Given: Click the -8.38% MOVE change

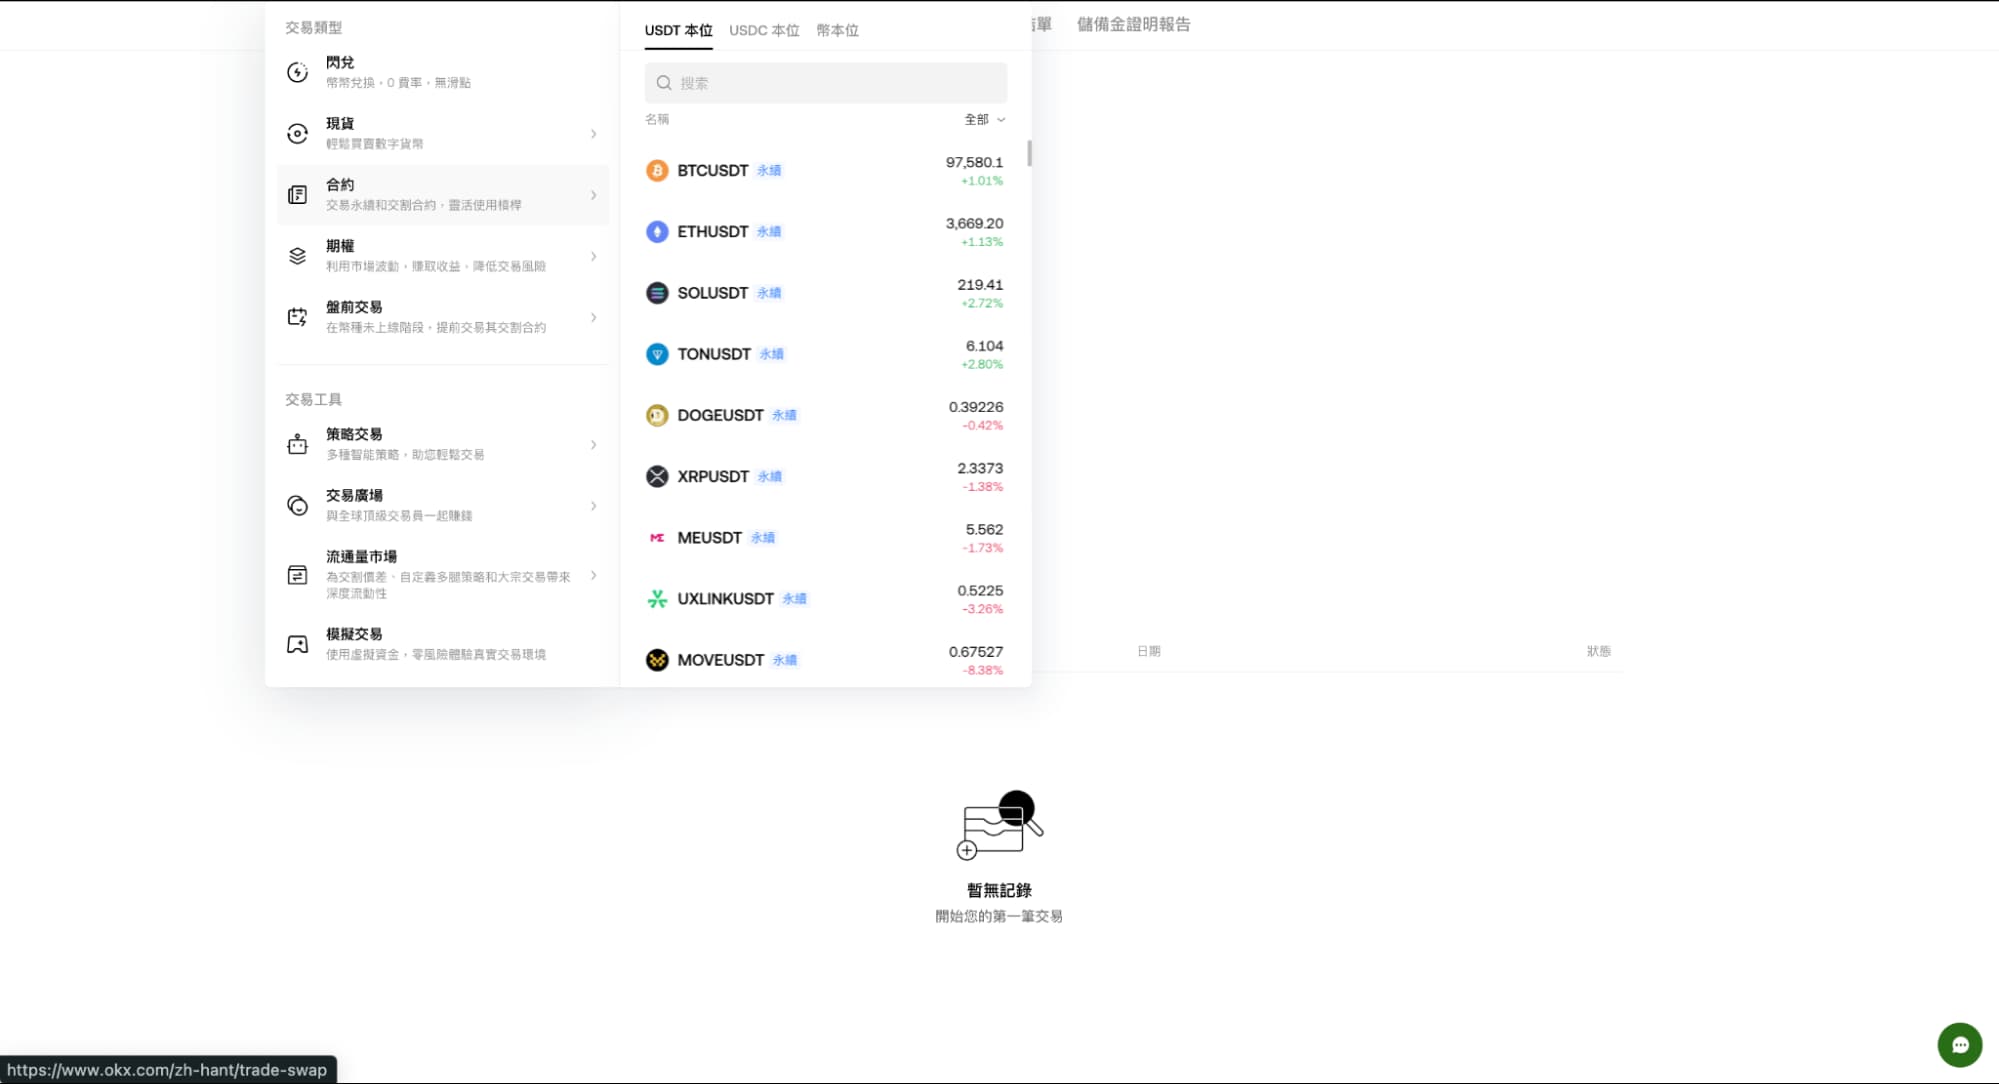Looking at the screenshot, I should 982,670.
